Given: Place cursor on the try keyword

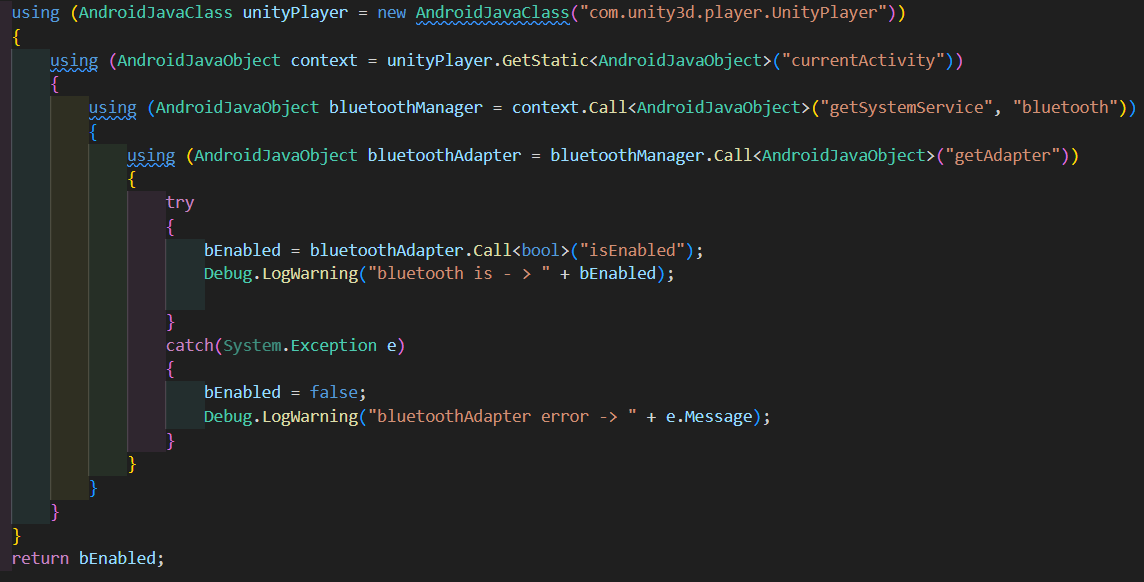Looking at the screenshot, I should [179, 203].
